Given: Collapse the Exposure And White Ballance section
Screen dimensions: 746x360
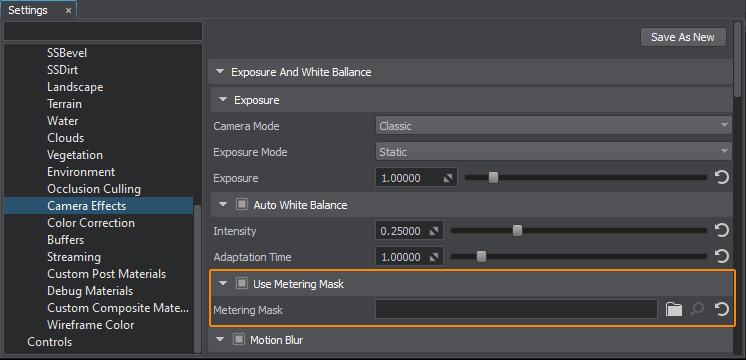Looking at the screenshot, I should point(219,72).
